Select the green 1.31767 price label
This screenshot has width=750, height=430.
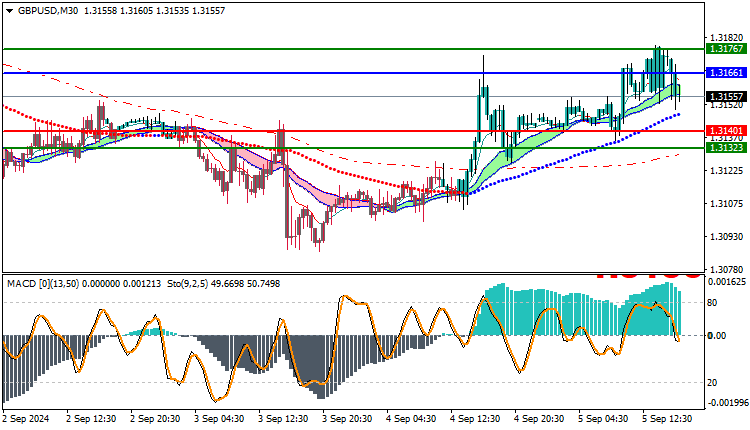(727, 49)
